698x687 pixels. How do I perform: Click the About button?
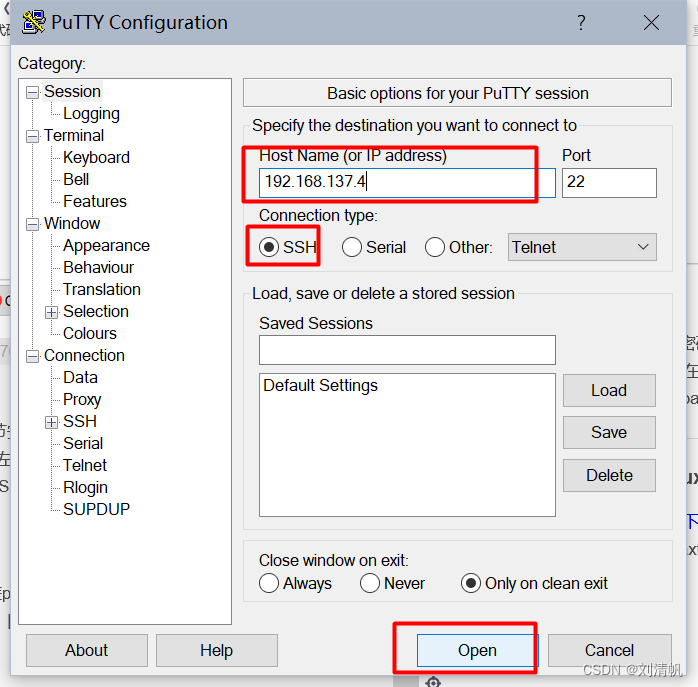click(x=87, y=650)
